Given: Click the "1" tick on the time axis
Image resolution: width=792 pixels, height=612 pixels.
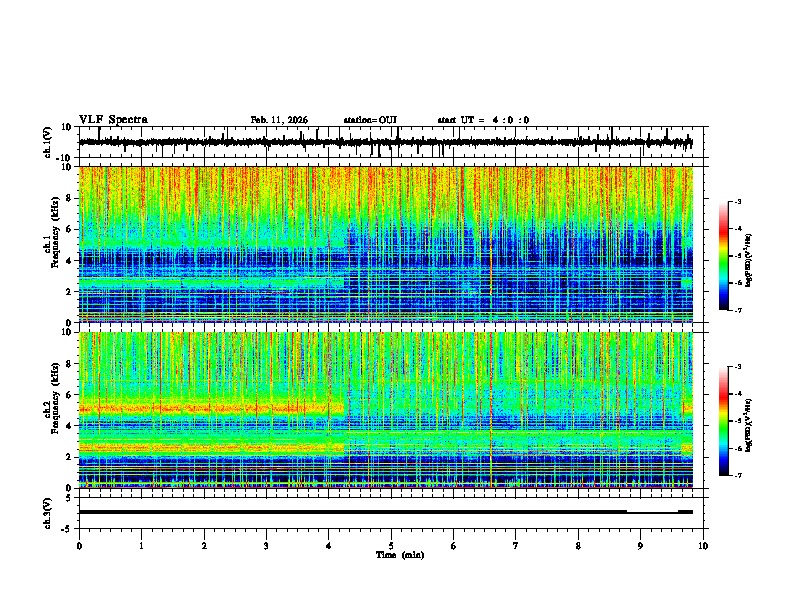Looking at the screenshot, I should pyautogui.click(x=141, y=546).
